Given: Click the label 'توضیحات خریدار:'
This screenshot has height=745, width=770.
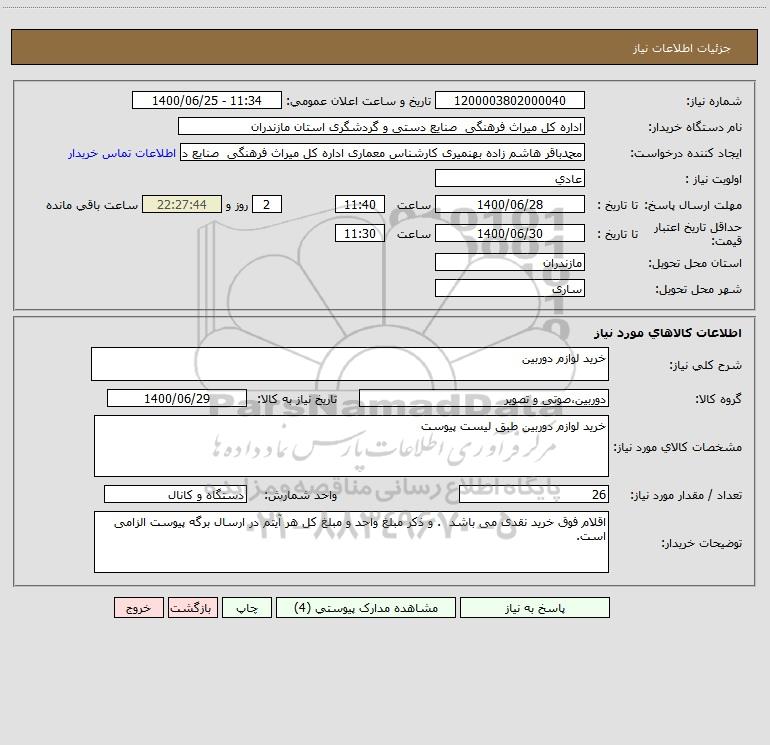Looking at the screenshot, I should pos(701,543).
